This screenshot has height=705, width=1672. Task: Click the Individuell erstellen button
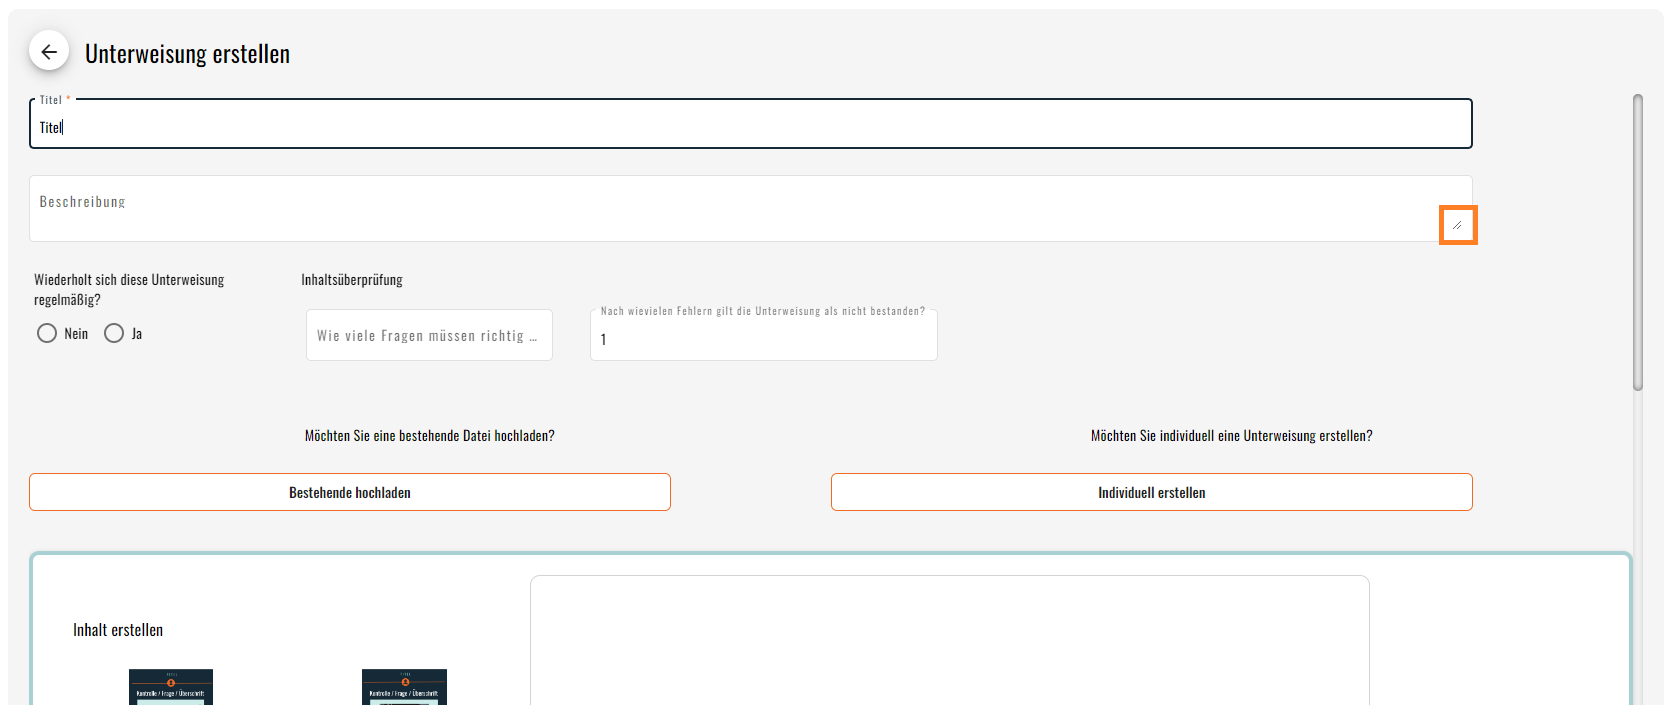click(x=1152, y=492)
